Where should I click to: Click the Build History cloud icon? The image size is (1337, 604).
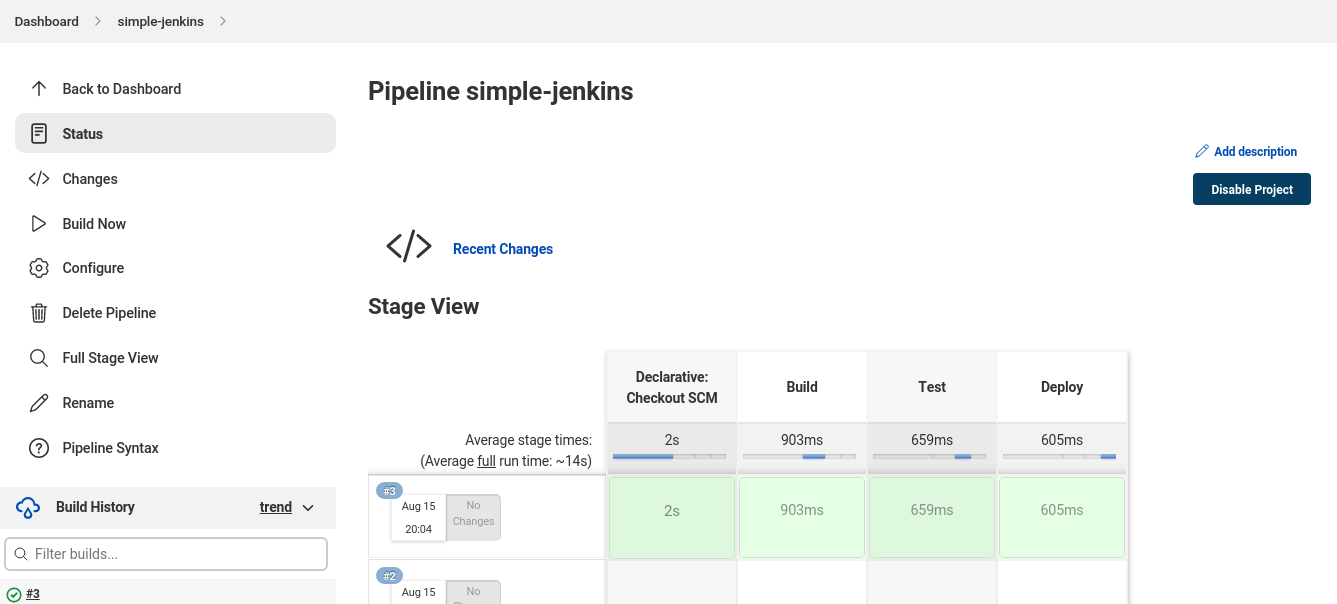tap(27, 507)
